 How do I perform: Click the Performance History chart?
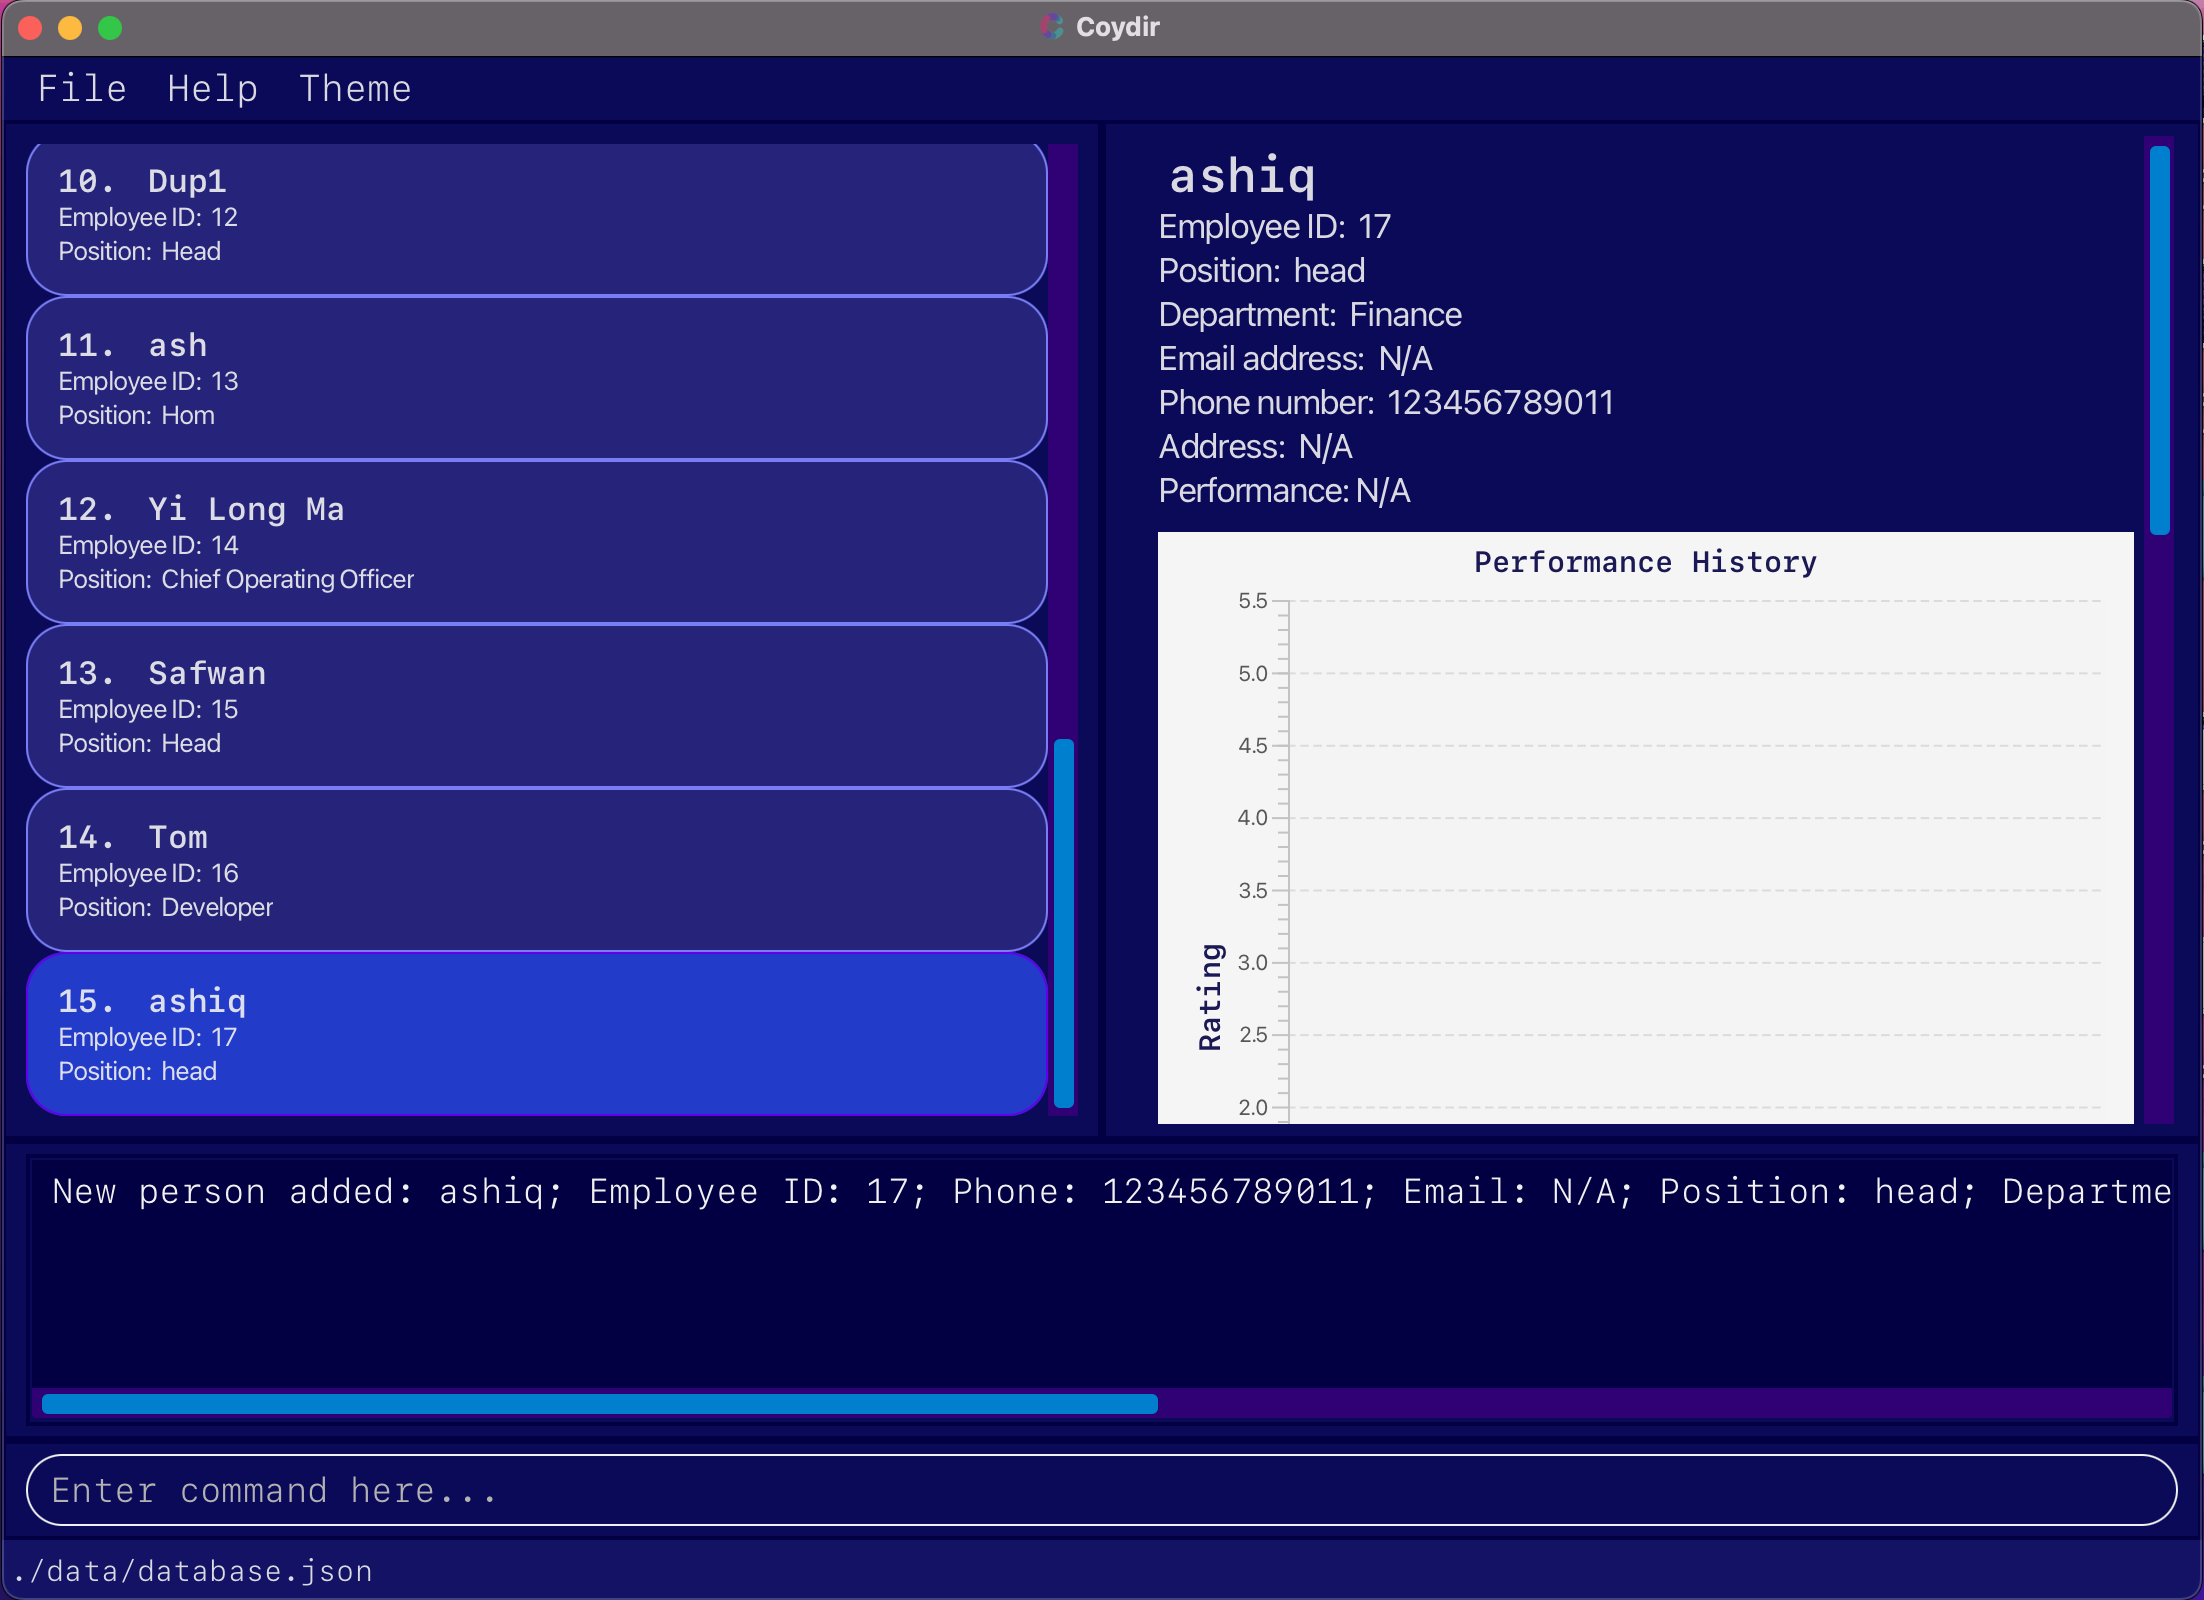tap(1645, 830)
